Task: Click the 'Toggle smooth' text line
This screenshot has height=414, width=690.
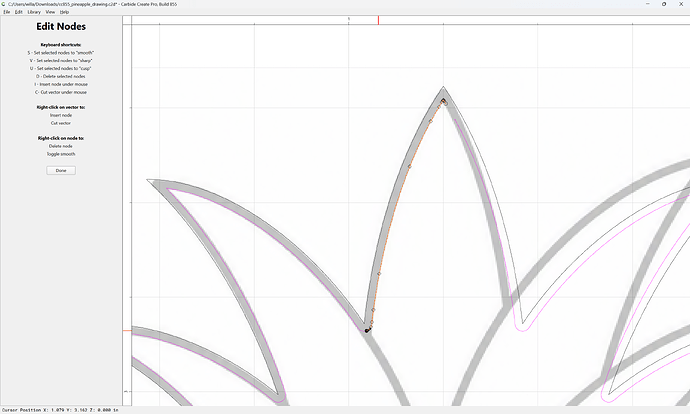Action: coord(61,154)
